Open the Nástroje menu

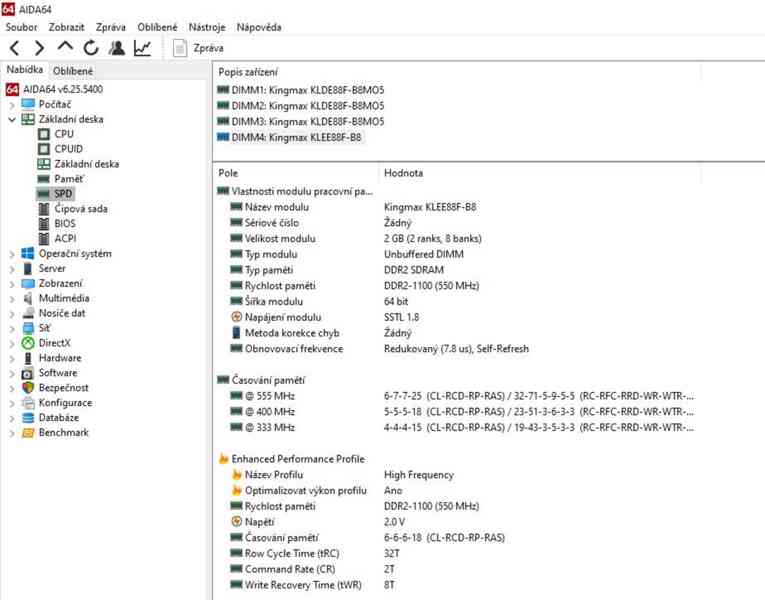click(x=207, y=27)
